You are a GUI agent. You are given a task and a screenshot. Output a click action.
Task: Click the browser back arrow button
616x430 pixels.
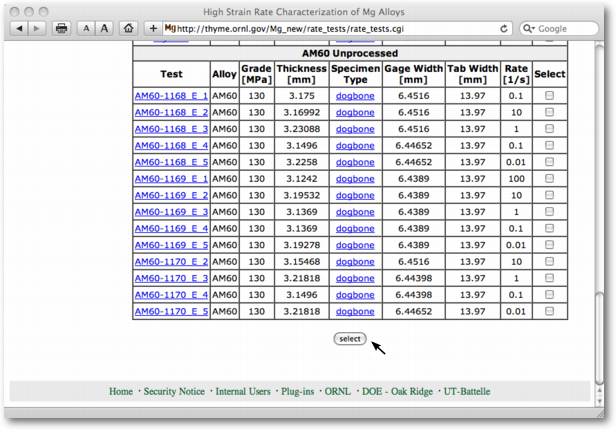pyautogui.click(x=20, y=29)
